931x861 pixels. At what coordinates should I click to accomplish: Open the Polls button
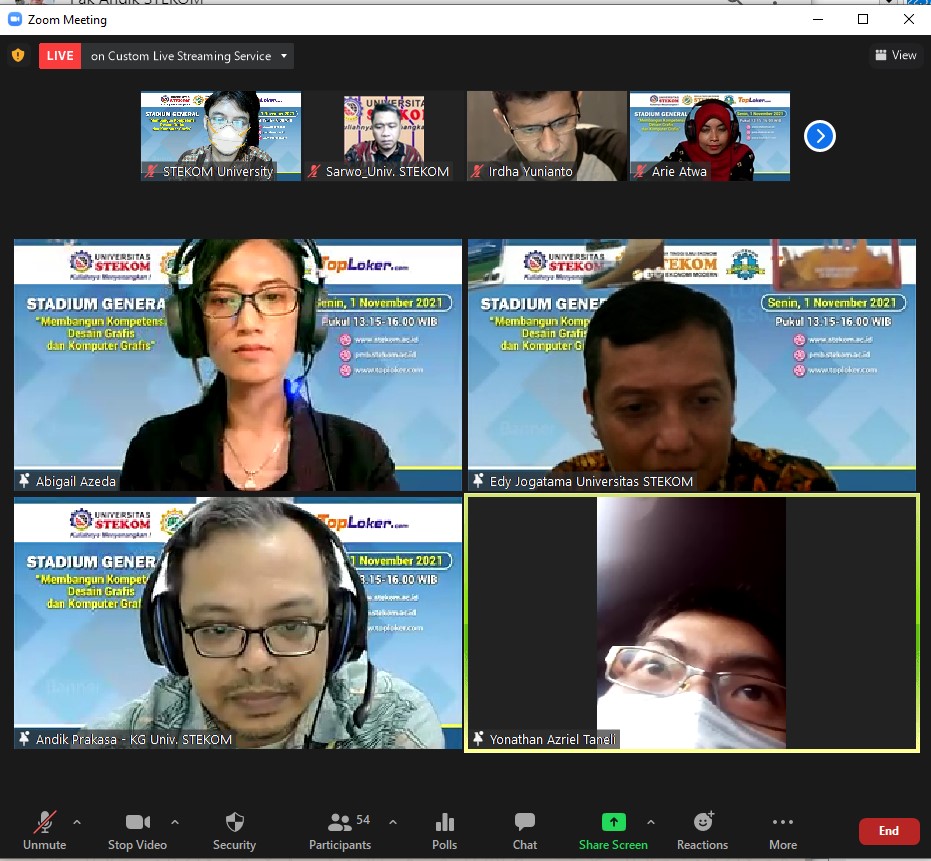click(445, 831)
